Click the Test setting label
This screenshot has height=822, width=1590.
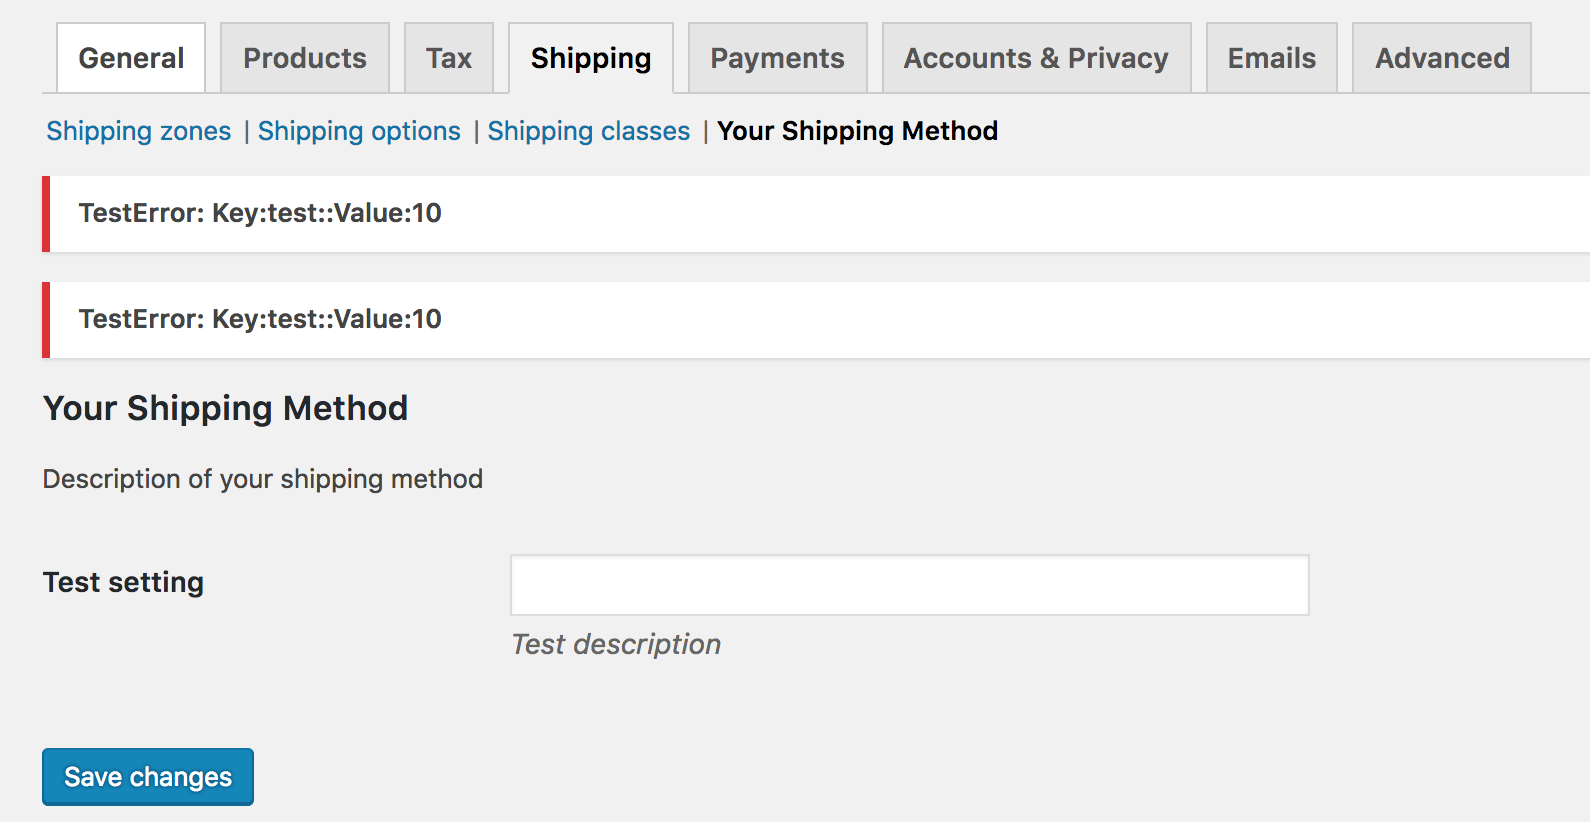coord(122,582)
